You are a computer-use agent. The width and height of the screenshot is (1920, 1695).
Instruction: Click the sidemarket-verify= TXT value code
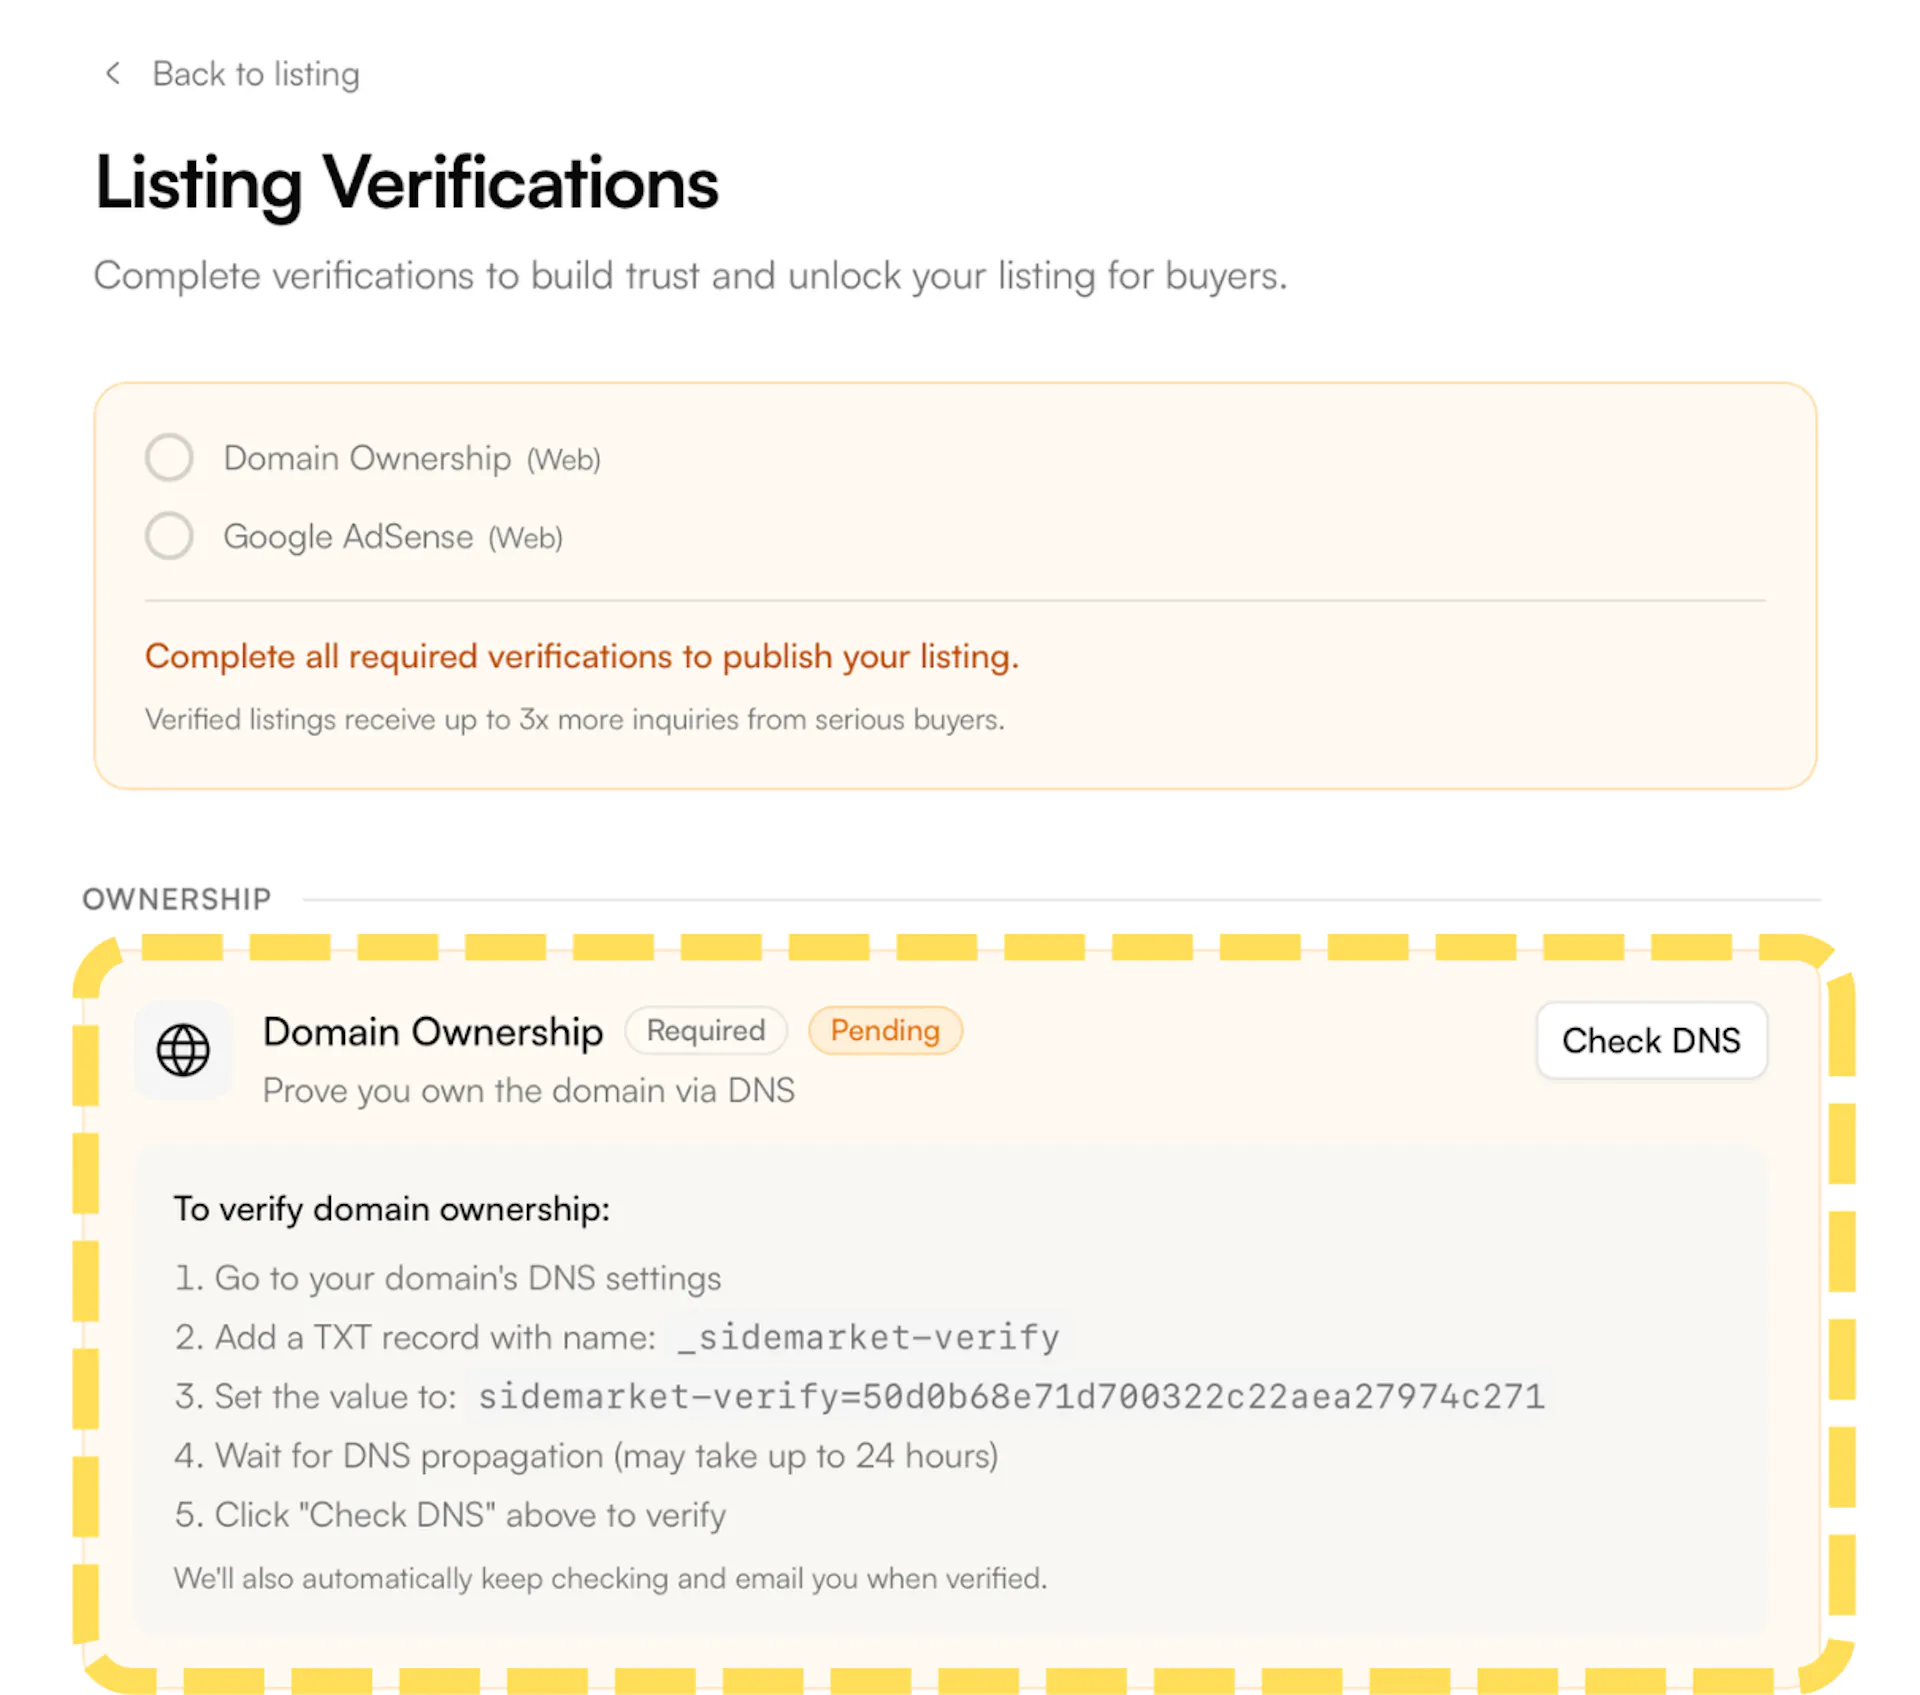point(1011,1396)
